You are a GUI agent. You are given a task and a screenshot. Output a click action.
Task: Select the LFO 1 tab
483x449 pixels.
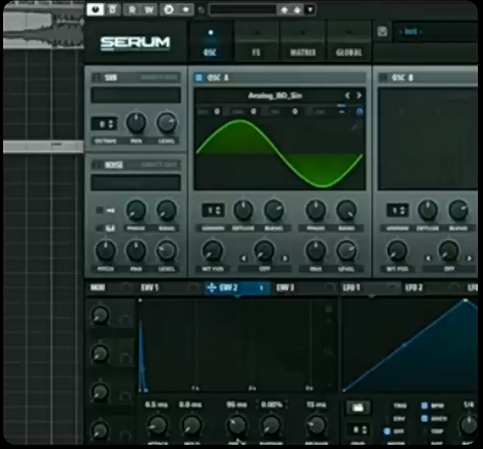pos(351,288)
